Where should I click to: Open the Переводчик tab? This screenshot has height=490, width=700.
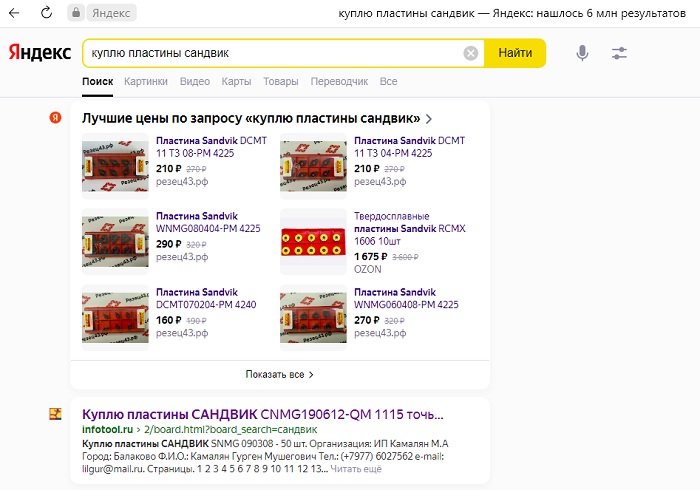339,82
